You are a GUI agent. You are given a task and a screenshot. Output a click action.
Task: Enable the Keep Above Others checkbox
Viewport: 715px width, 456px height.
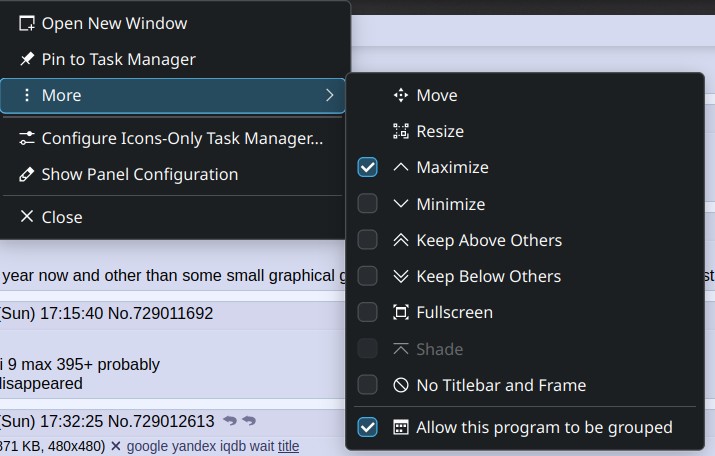(368, 240)
